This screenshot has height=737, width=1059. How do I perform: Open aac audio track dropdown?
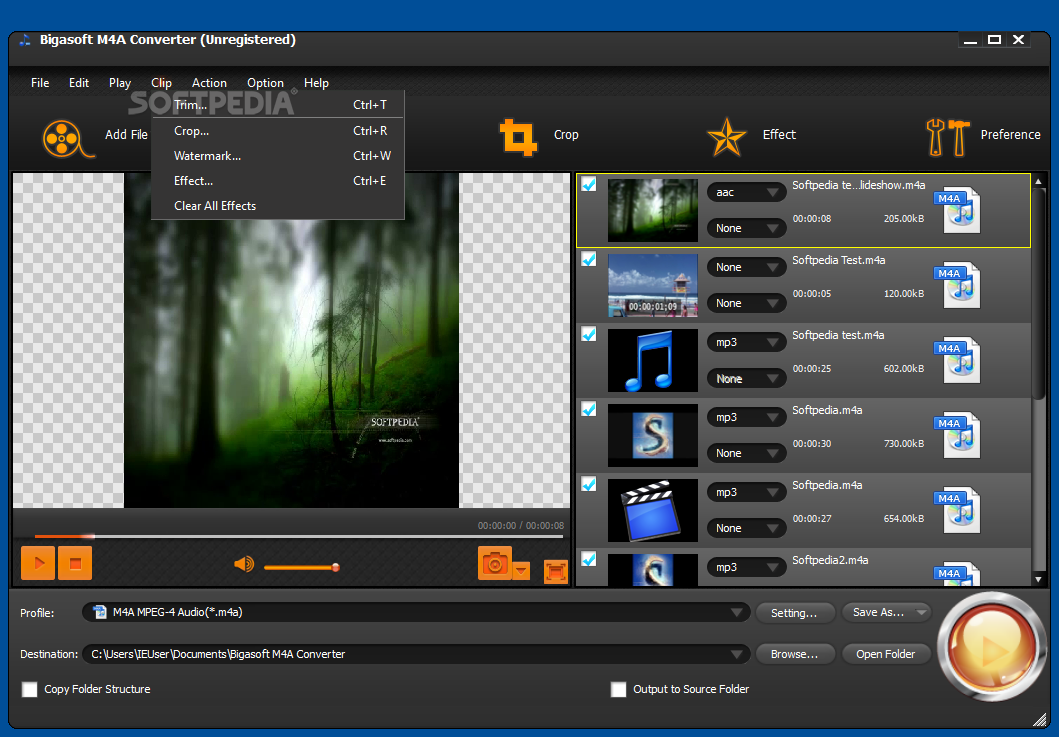pos(746,193)
